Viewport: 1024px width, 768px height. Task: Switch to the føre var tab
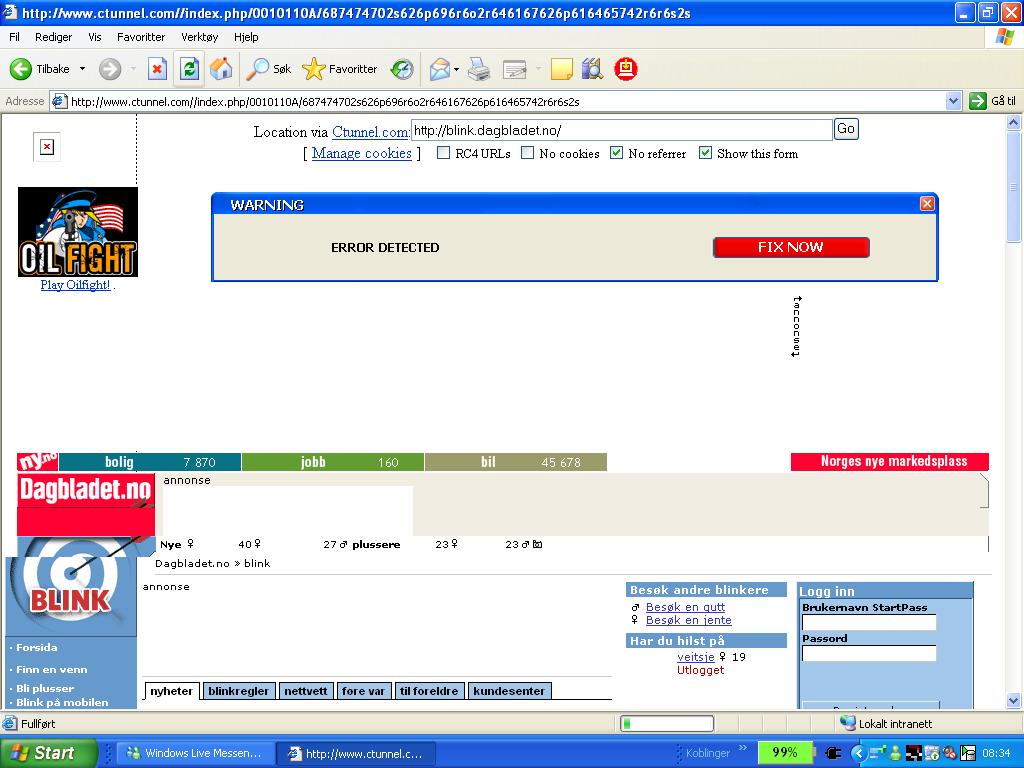point(363,691)
